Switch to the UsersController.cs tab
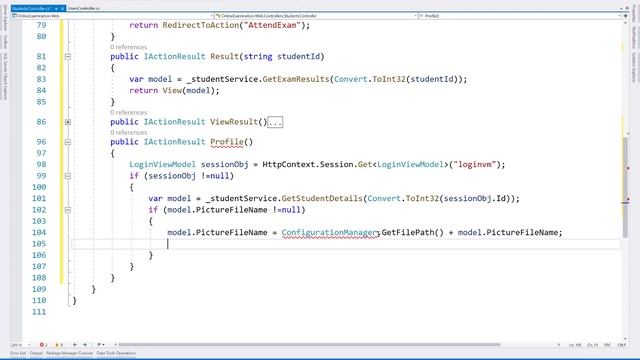The width and height of the screenshot is (640, 360). 84,8
